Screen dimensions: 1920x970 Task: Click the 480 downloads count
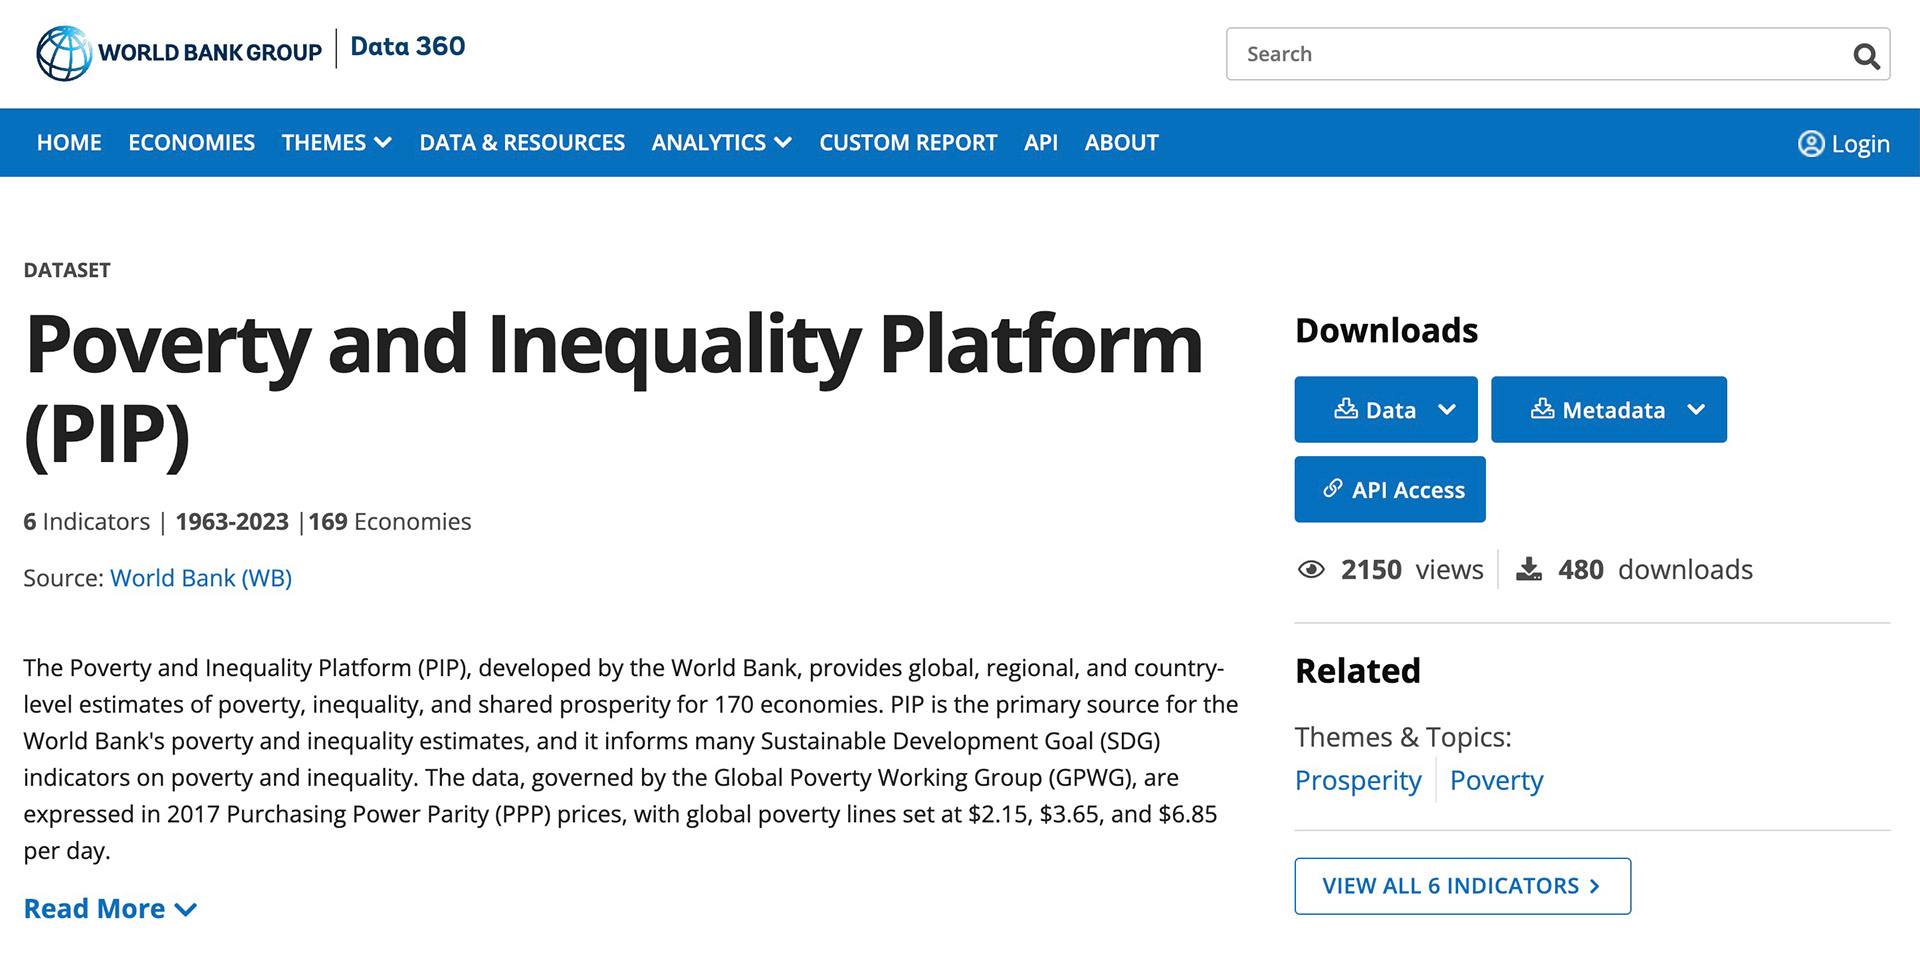click(1655, 570)
